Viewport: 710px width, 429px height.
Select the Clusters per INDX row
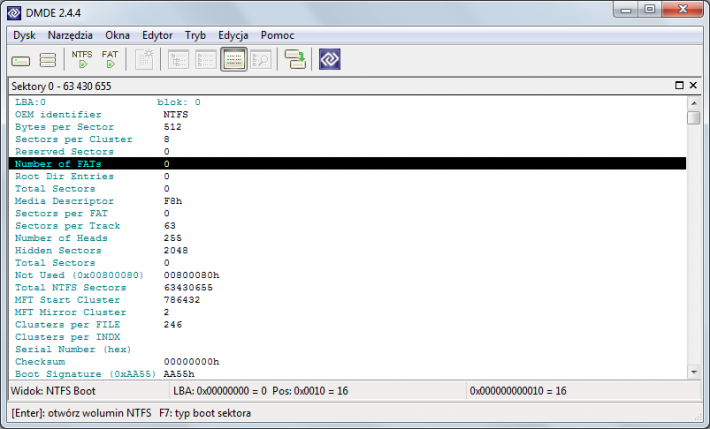(347, 337)
